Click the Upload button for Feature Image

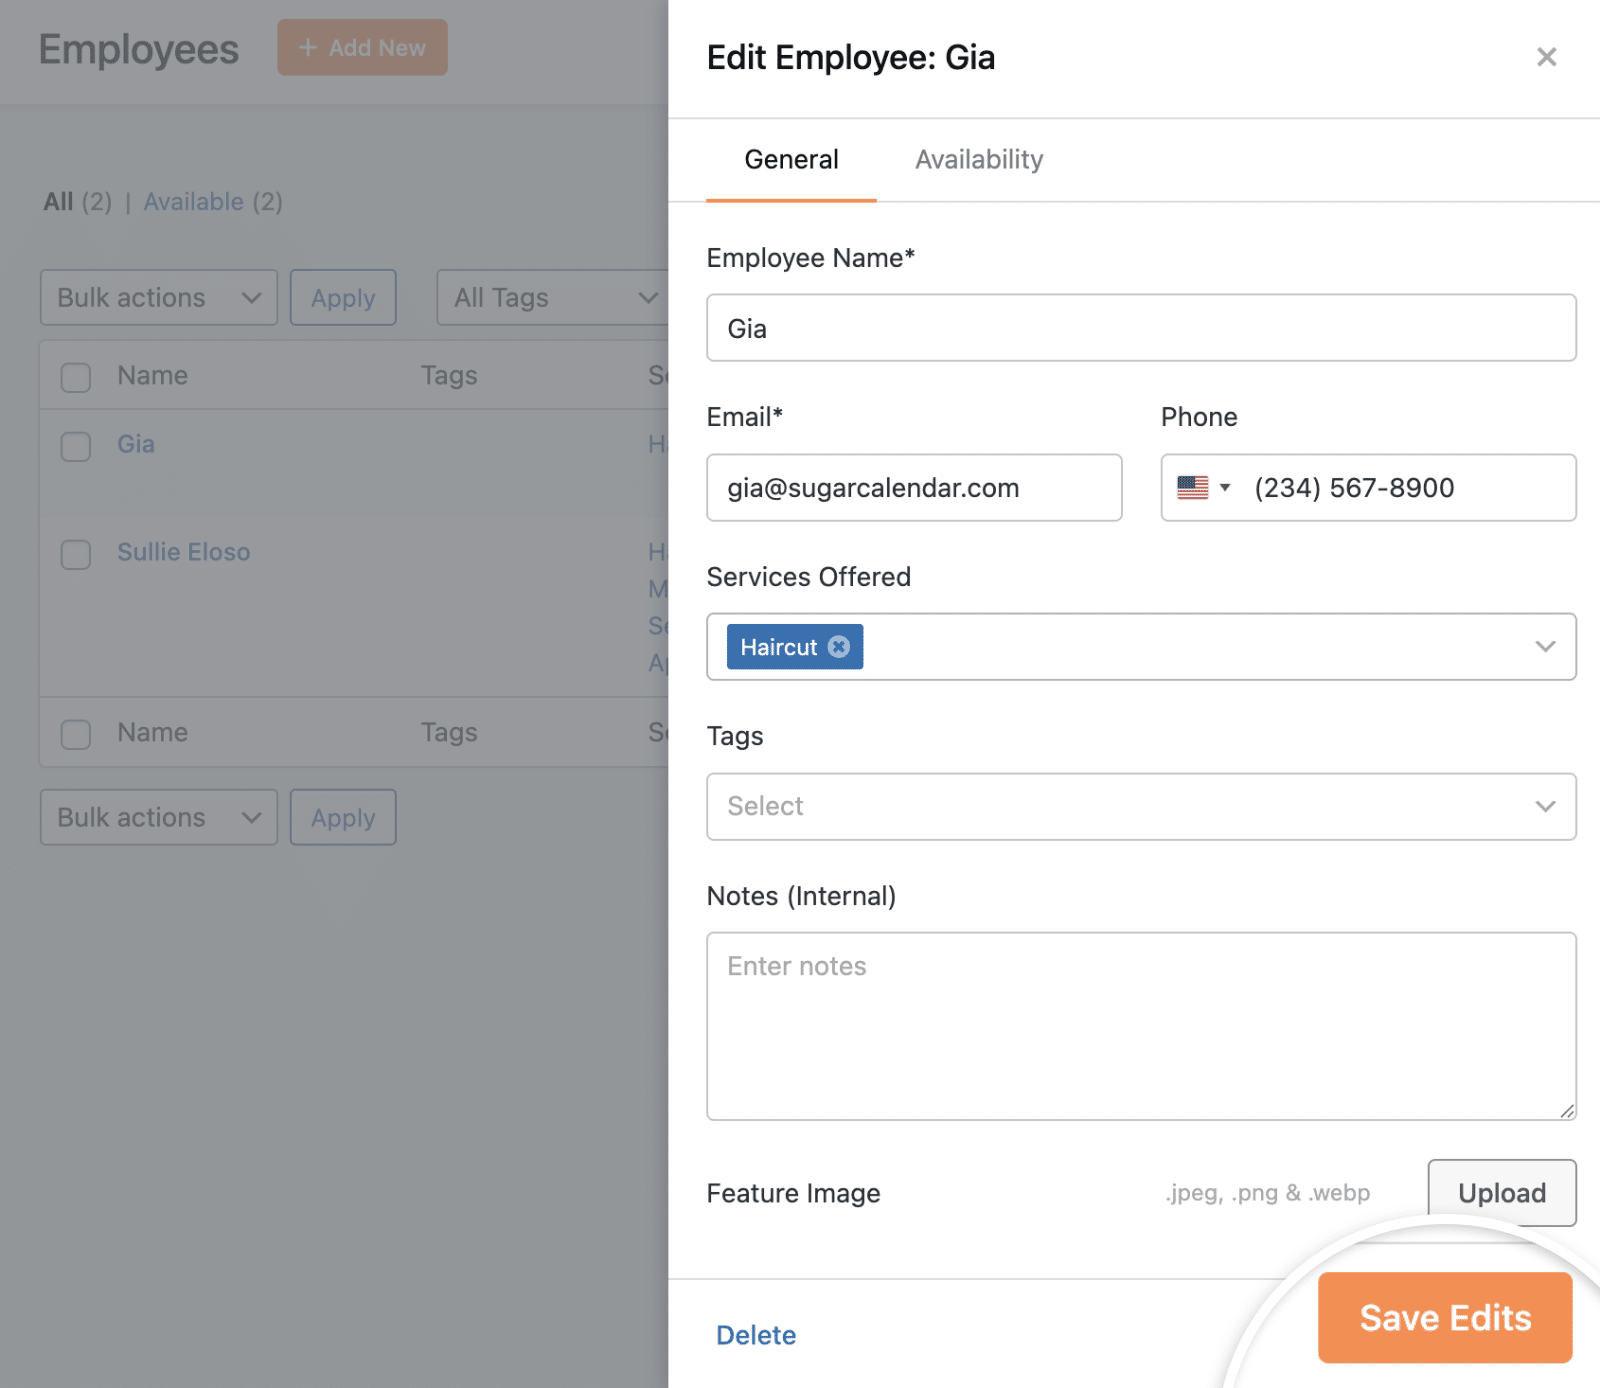(x=1501, y=1192)
